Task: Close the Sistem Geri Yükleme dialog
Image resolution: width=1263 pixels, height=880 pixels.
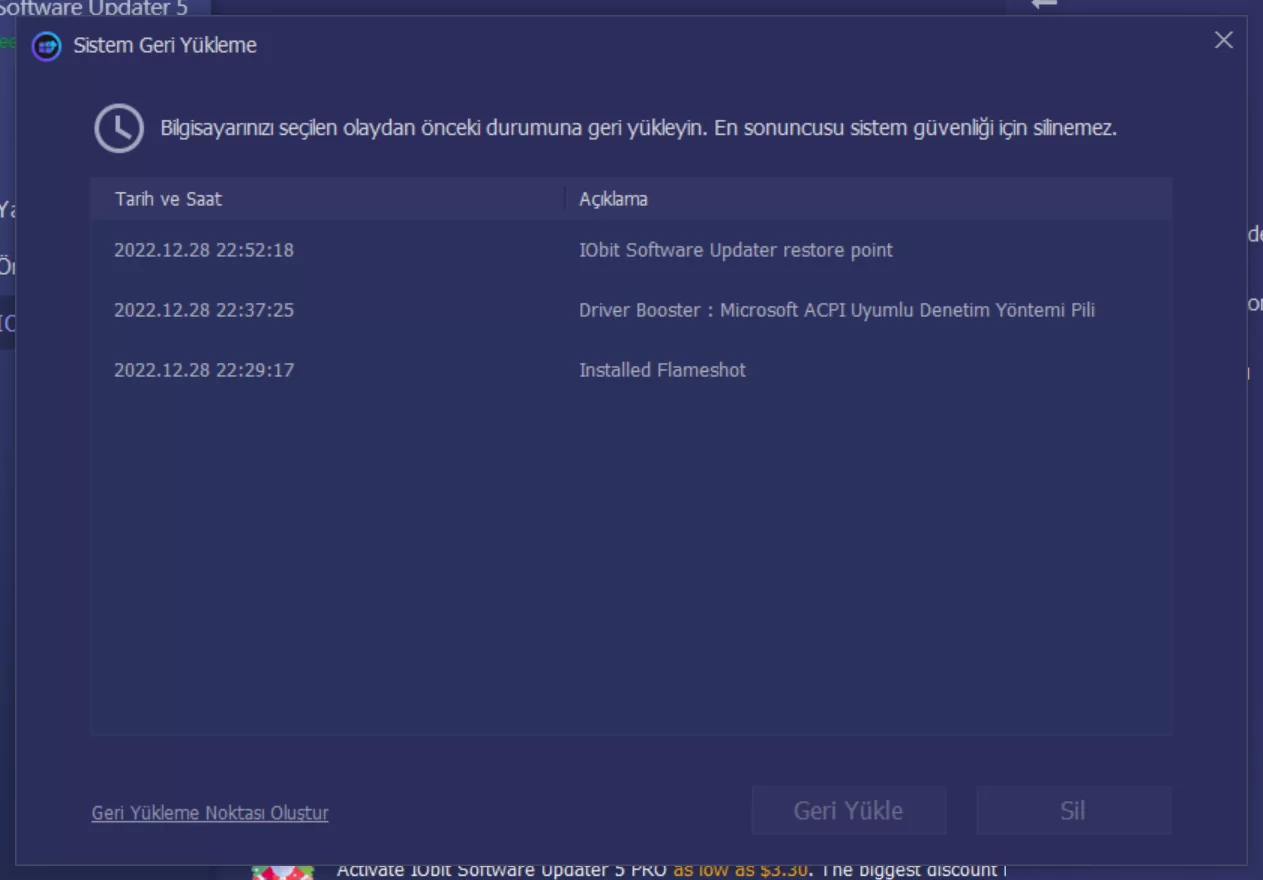Action: [1223, 40]
